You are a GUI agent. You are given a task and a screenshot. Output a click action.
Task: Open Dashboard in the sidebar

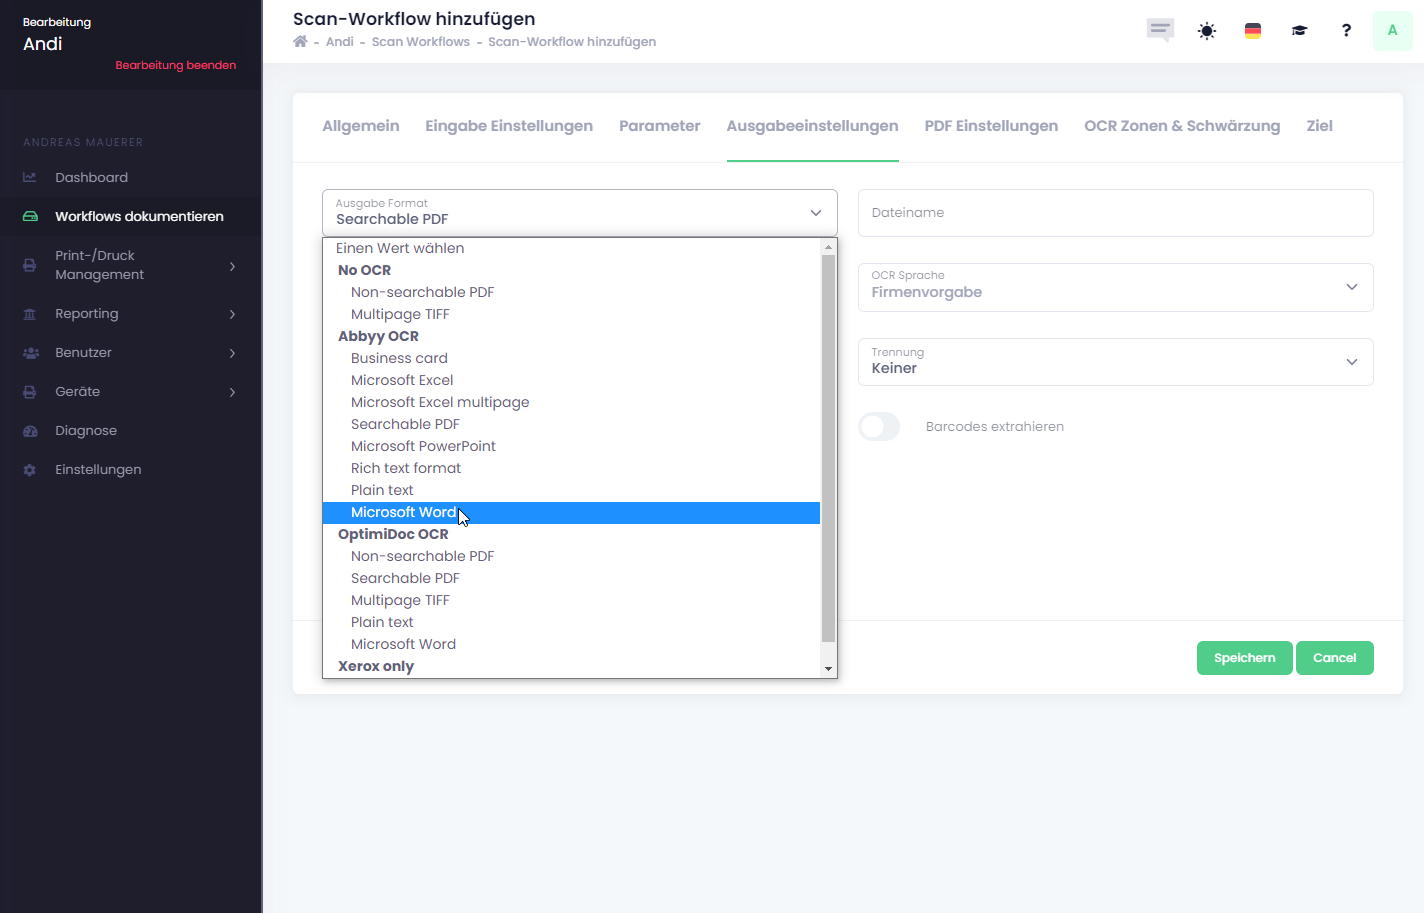pyautogui.click(x=92, y=177)
